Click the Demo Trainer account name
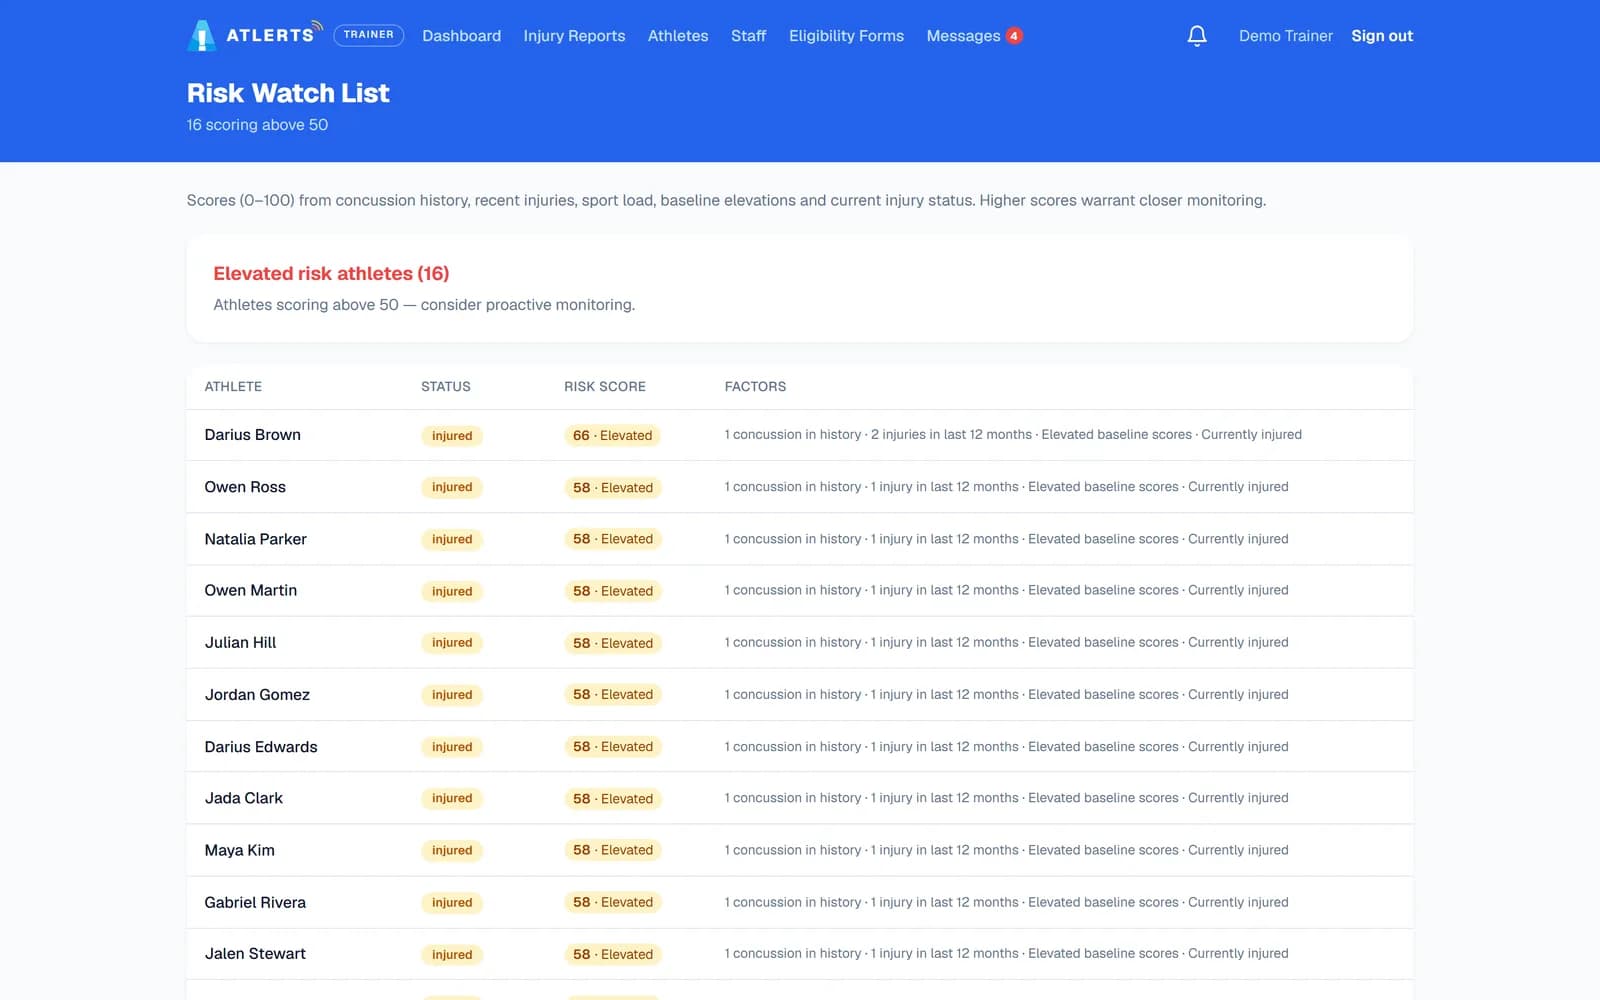Image resolution: width=1600 pixels, height=1000 pixels. (1285, 36)
